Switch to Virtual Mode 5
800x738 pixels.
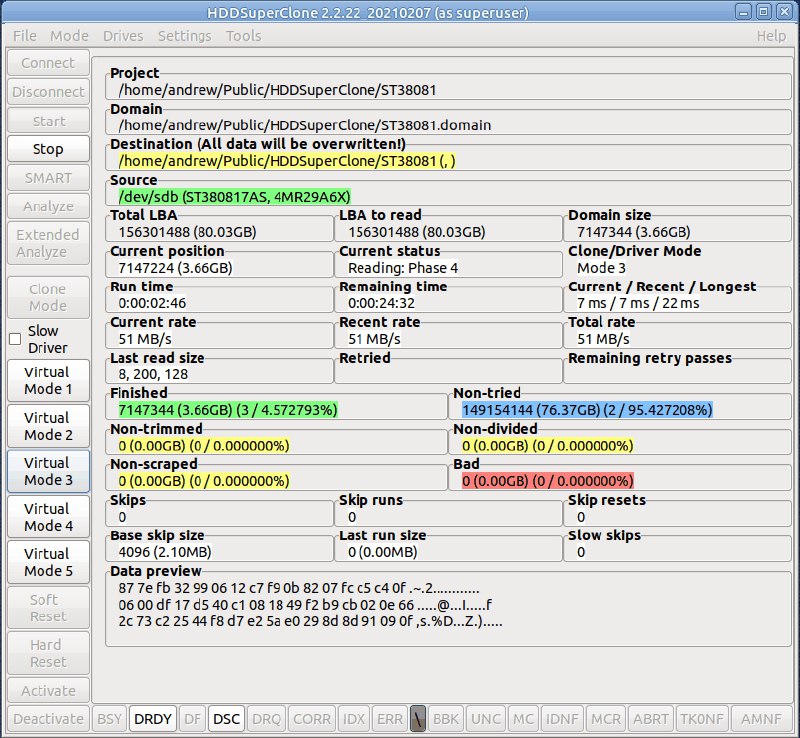[48, 562]
